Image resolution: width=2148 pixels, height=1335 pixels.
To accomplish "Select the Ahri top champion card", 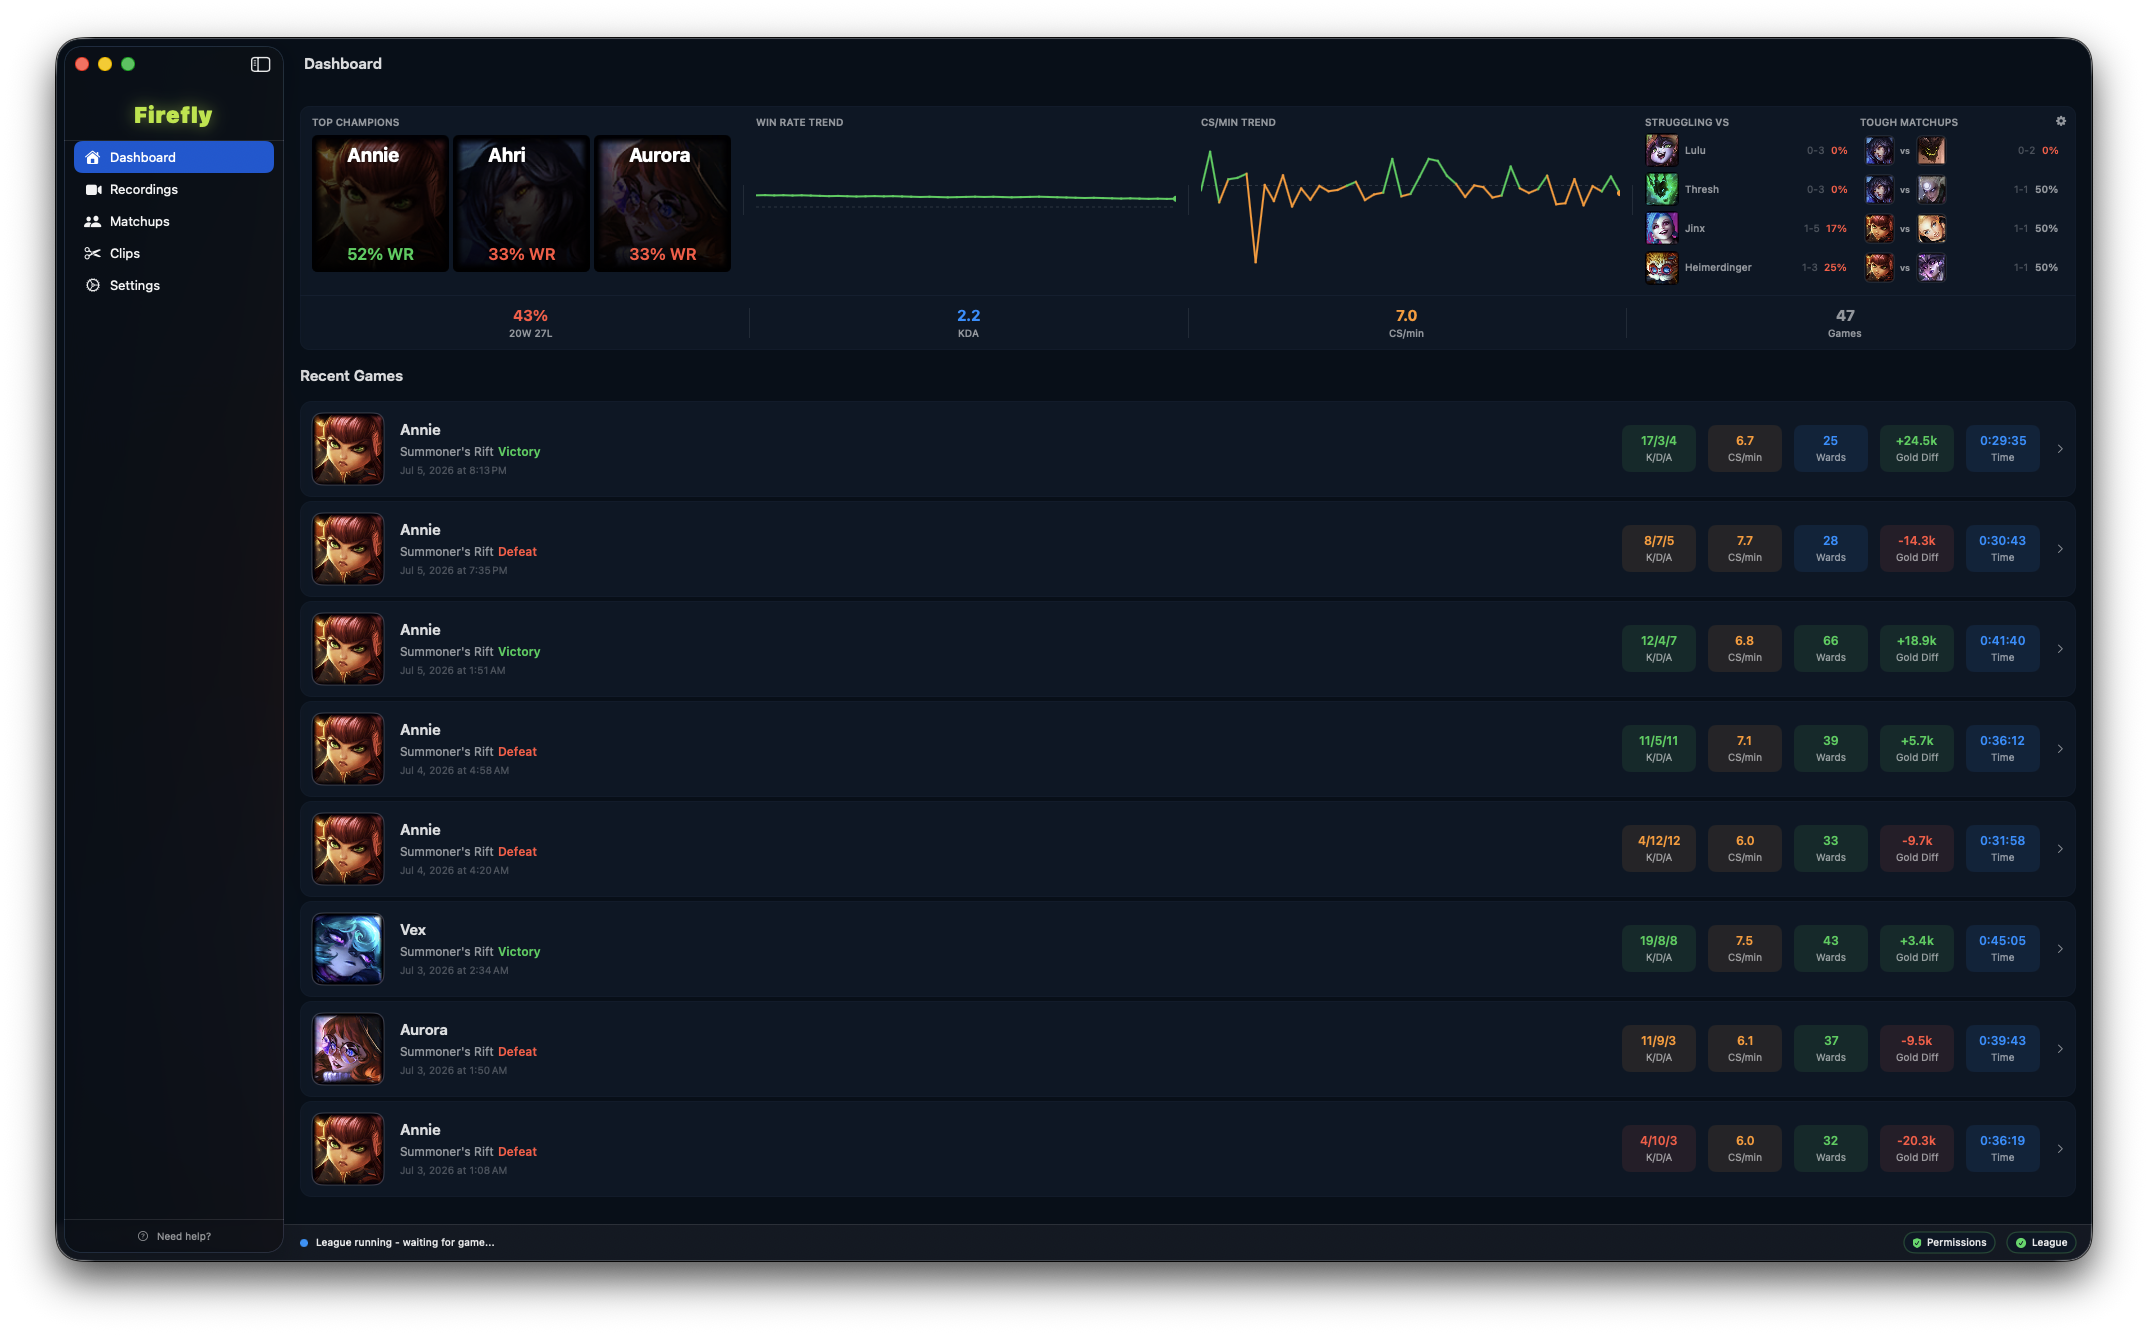I will [521, 204].
